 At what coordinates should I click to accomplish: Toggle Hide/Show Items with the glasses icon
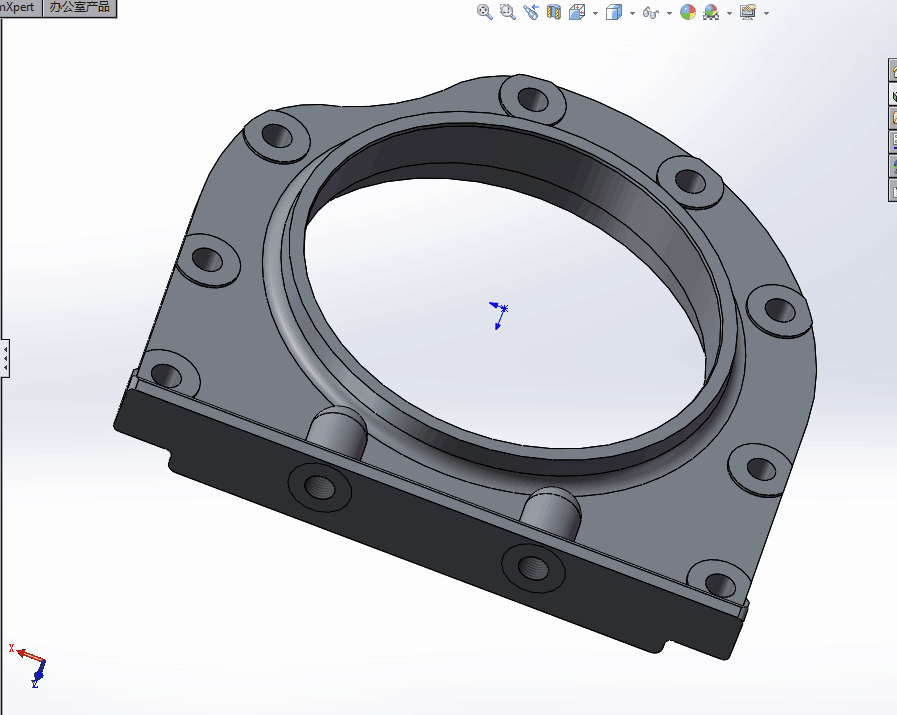point(650,11)
